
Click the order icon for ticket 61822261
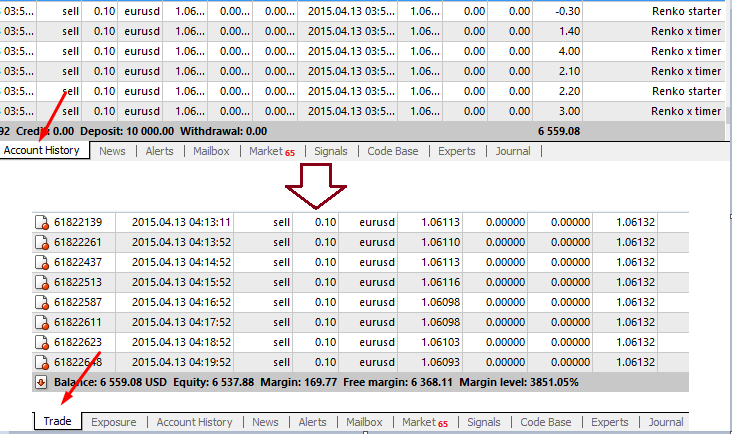pos(42,242)
